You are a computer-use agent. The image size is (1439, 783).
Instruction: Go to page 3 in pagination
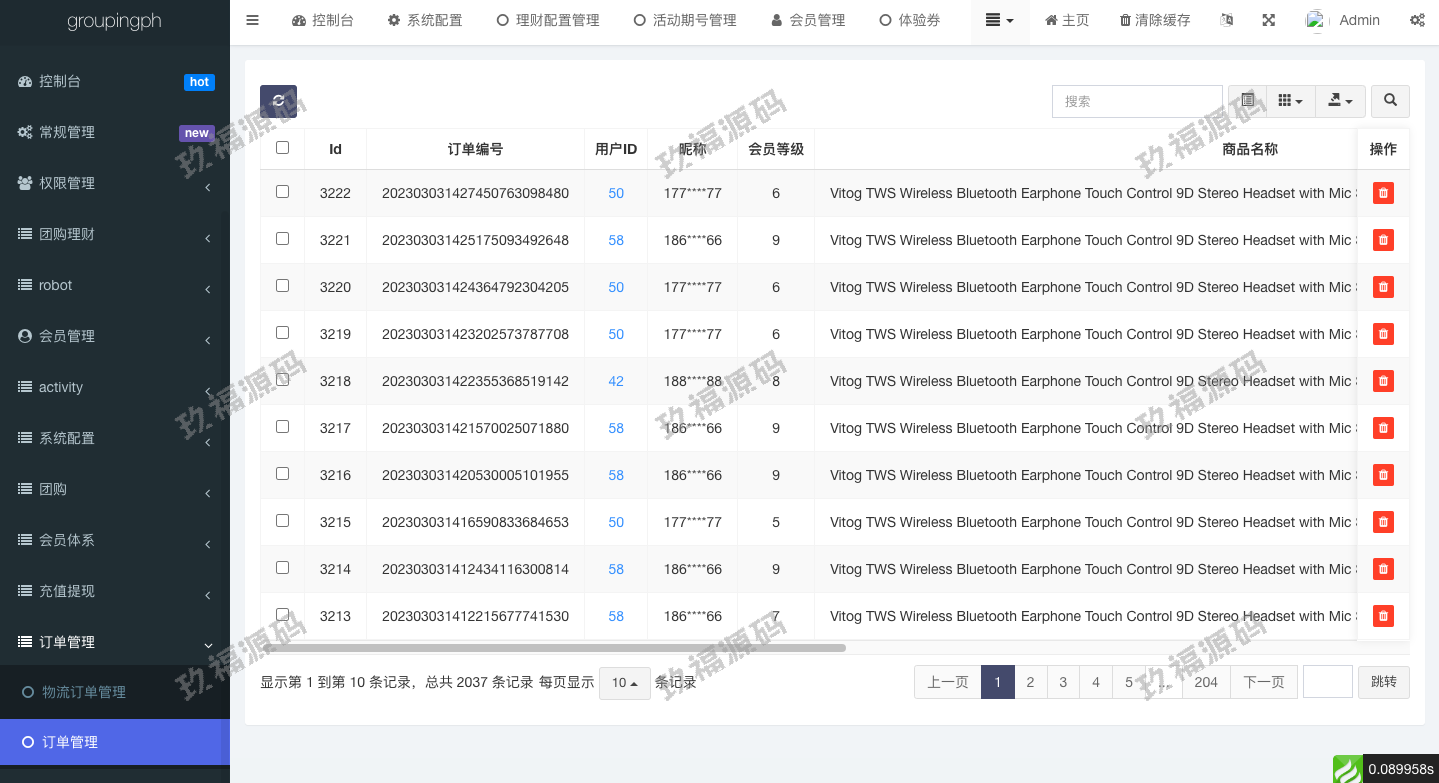(1063, 682)
